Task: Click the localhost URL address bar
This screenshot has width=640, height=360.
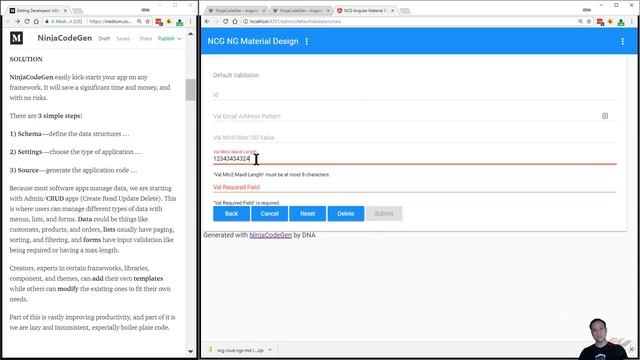Action: pos(408,21)
